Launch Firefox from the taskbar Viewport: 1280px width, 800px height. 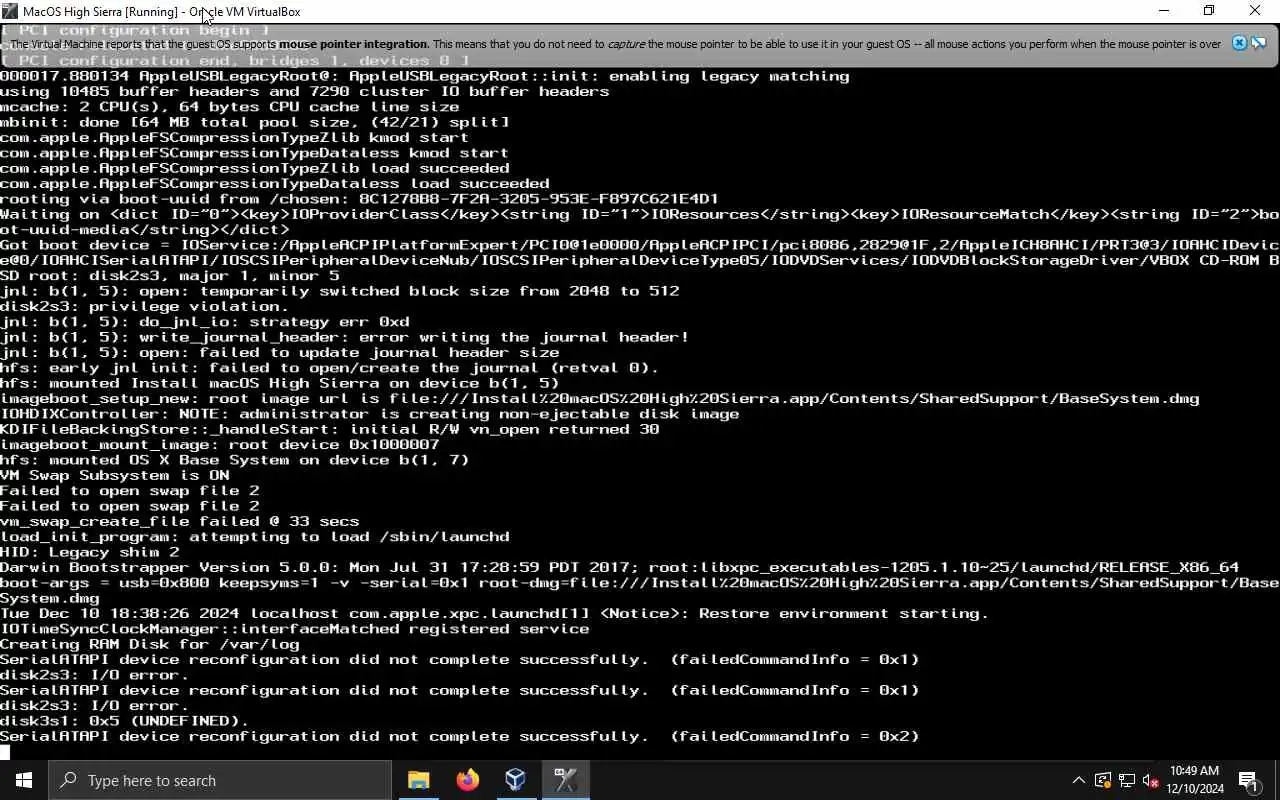[467, 780]
